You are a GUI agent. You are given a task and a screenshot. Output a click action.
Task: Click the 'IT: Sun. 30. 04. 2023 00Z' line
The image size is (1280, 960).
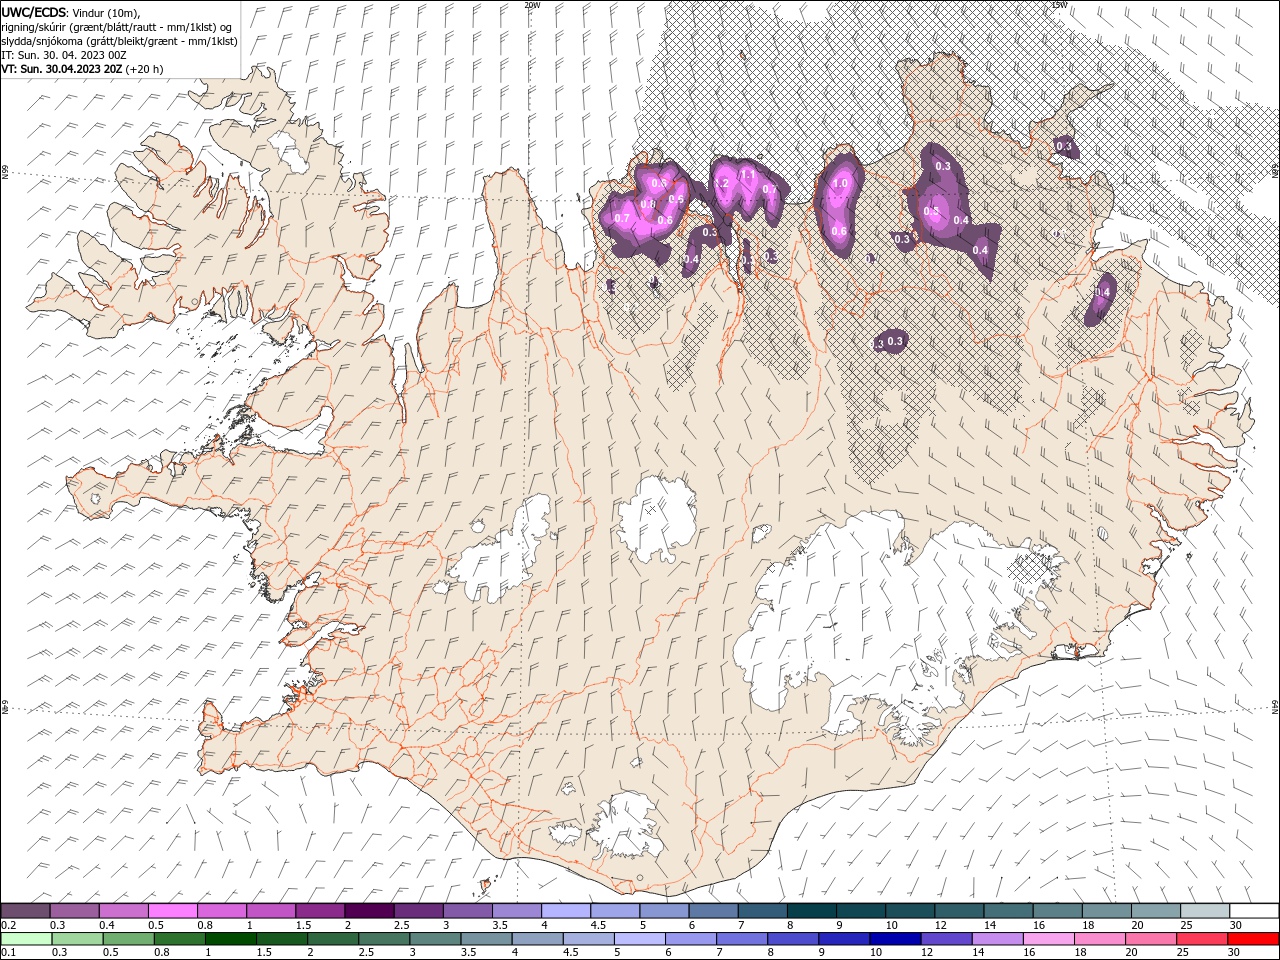click(x=63, y=55)
